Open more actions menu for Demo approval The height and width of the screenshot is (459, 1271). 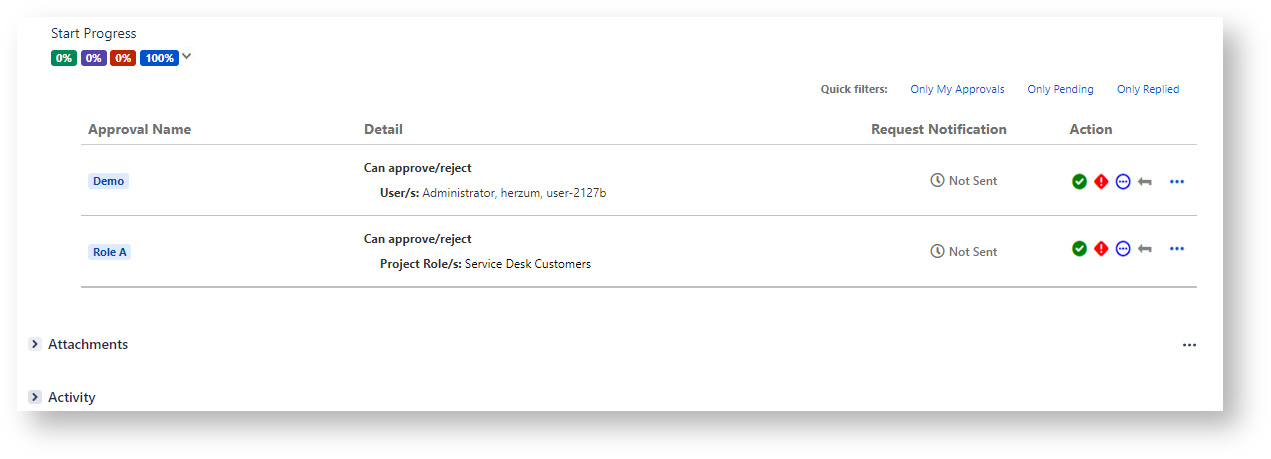click(x=1176, y=182)
